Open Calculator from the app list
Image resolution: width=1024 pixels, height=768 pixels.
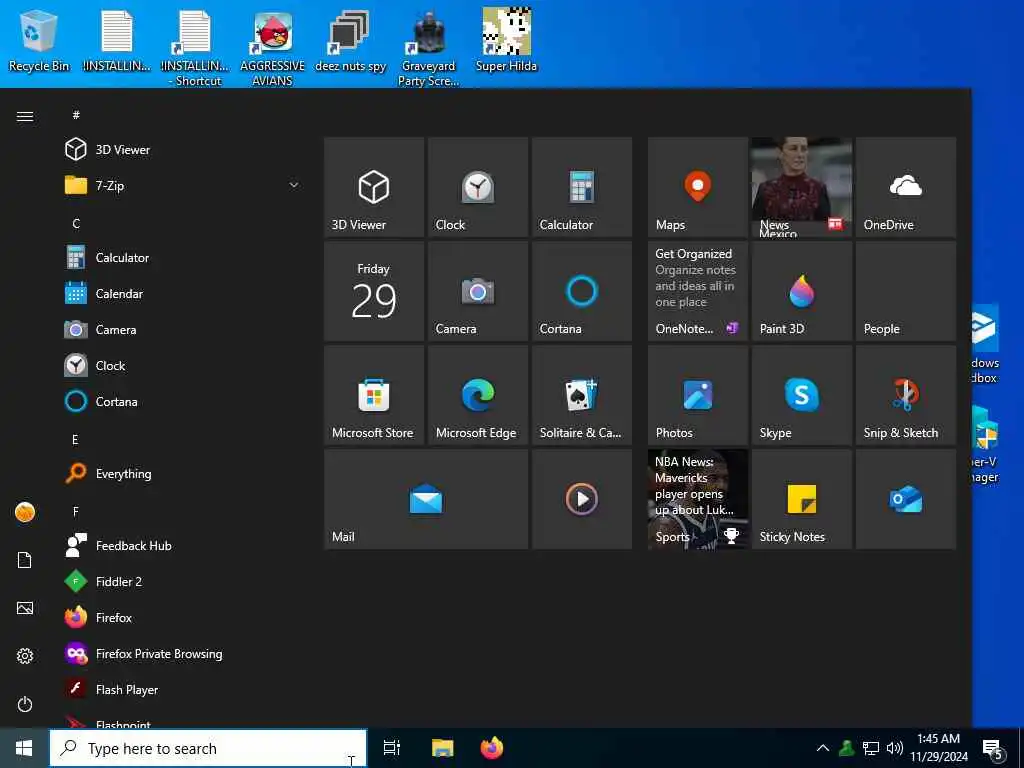point(183,257)
